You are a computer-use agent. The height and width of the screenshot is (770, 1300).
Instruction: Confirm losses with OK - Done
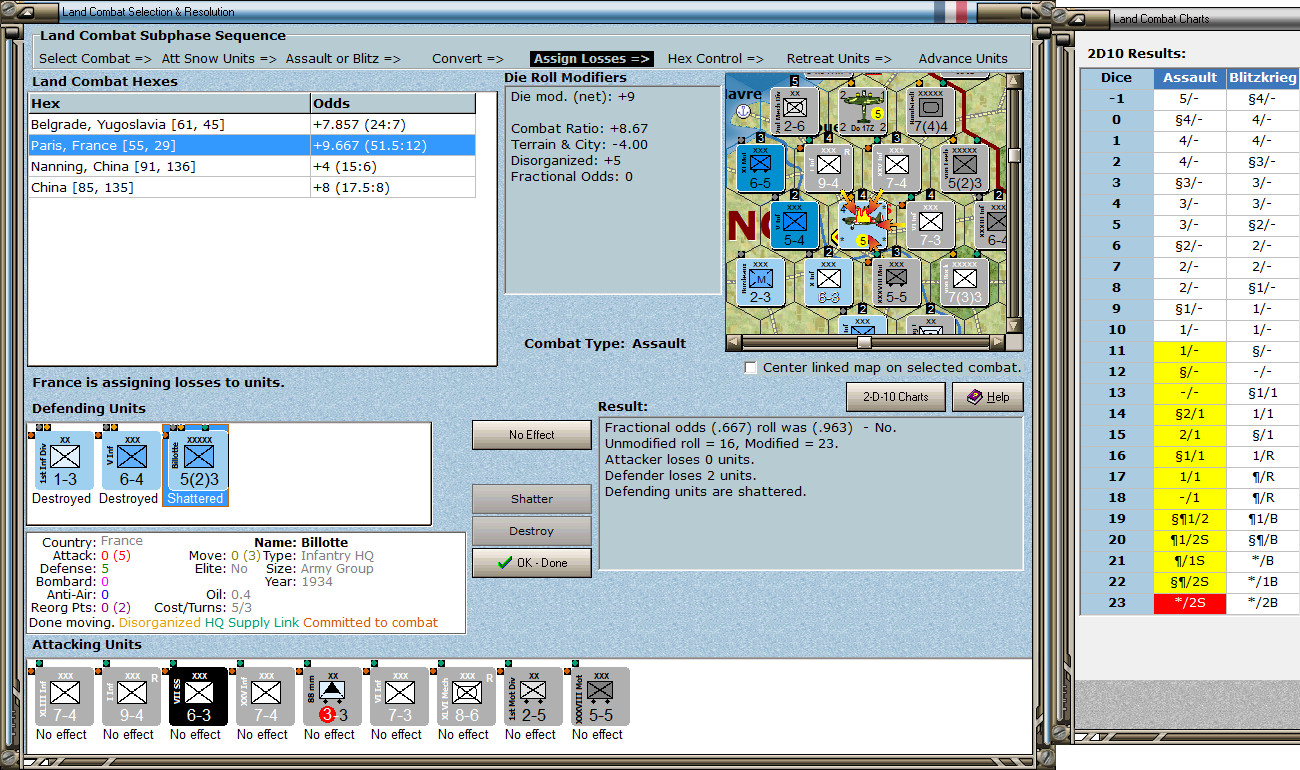point(531,563)
